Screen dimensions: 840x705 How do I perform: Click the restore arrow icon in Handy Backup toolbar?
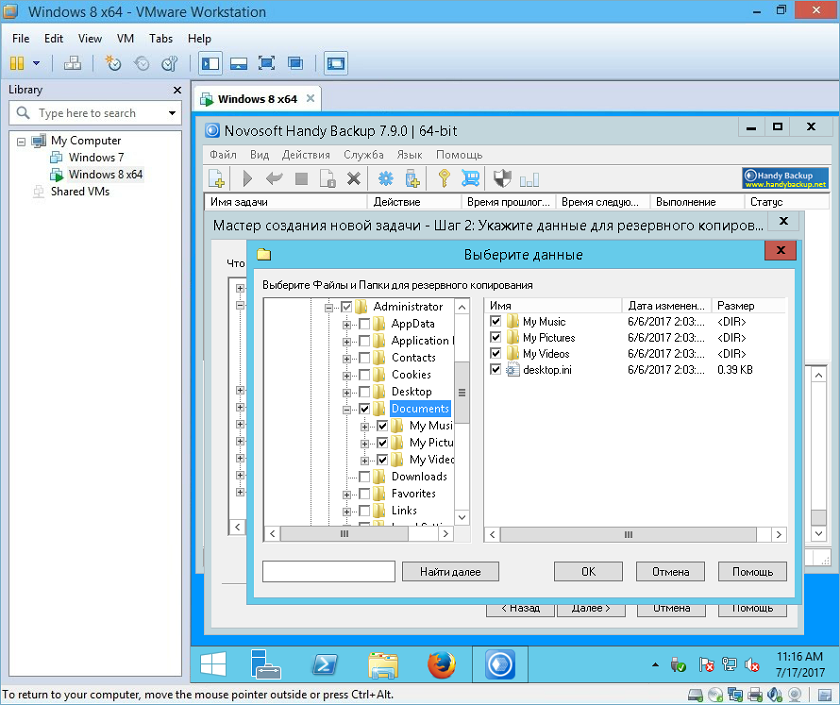tap(274, 179)
